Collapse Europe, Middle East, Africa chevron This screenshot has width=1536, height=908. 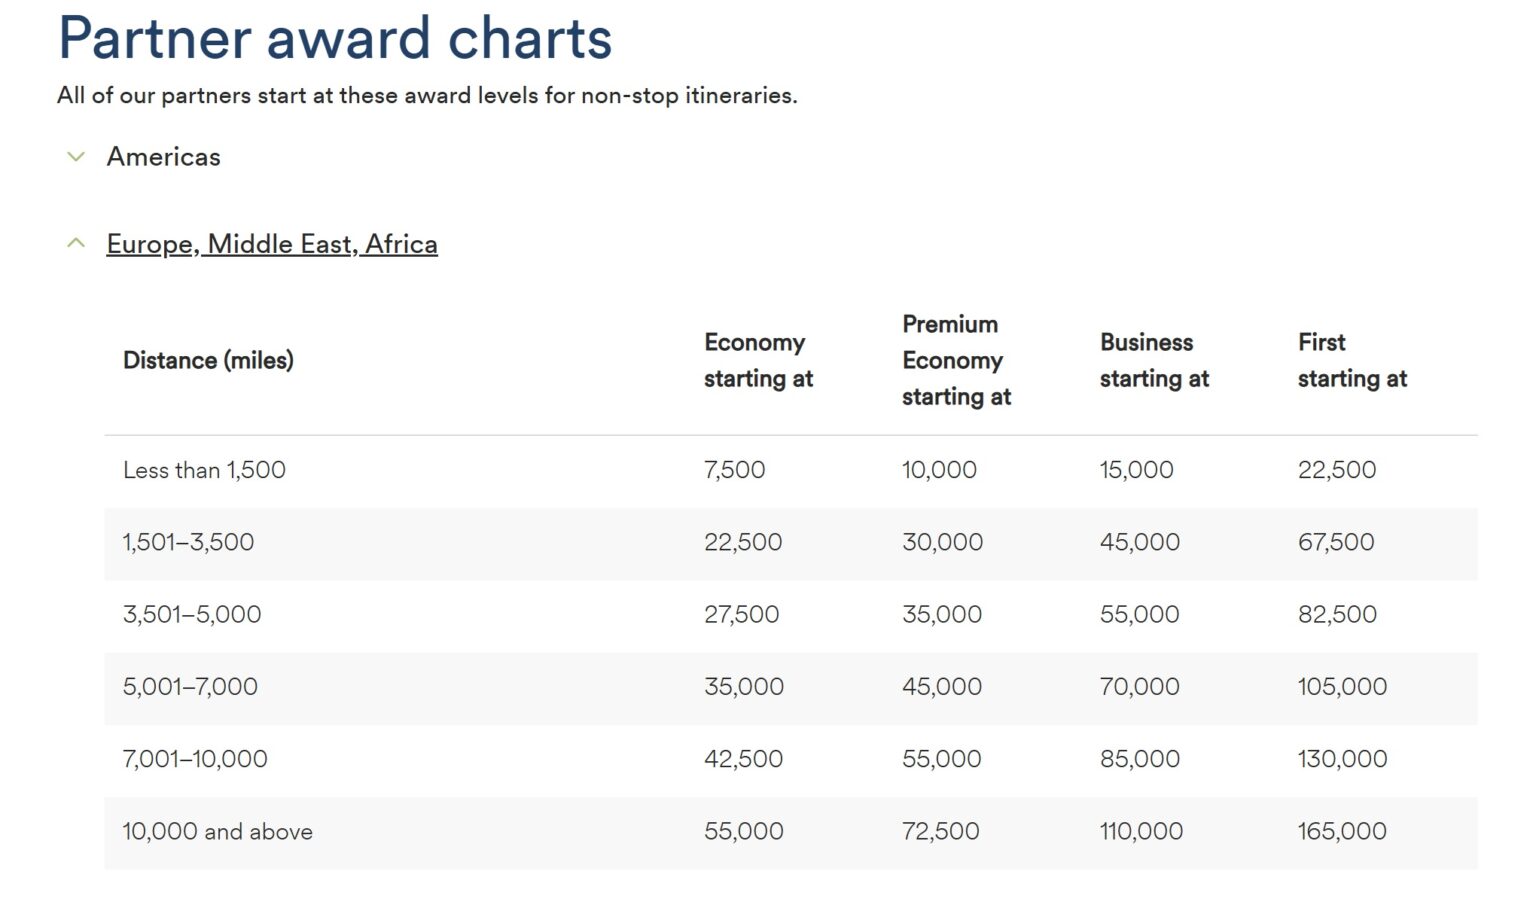pos(76,244)
